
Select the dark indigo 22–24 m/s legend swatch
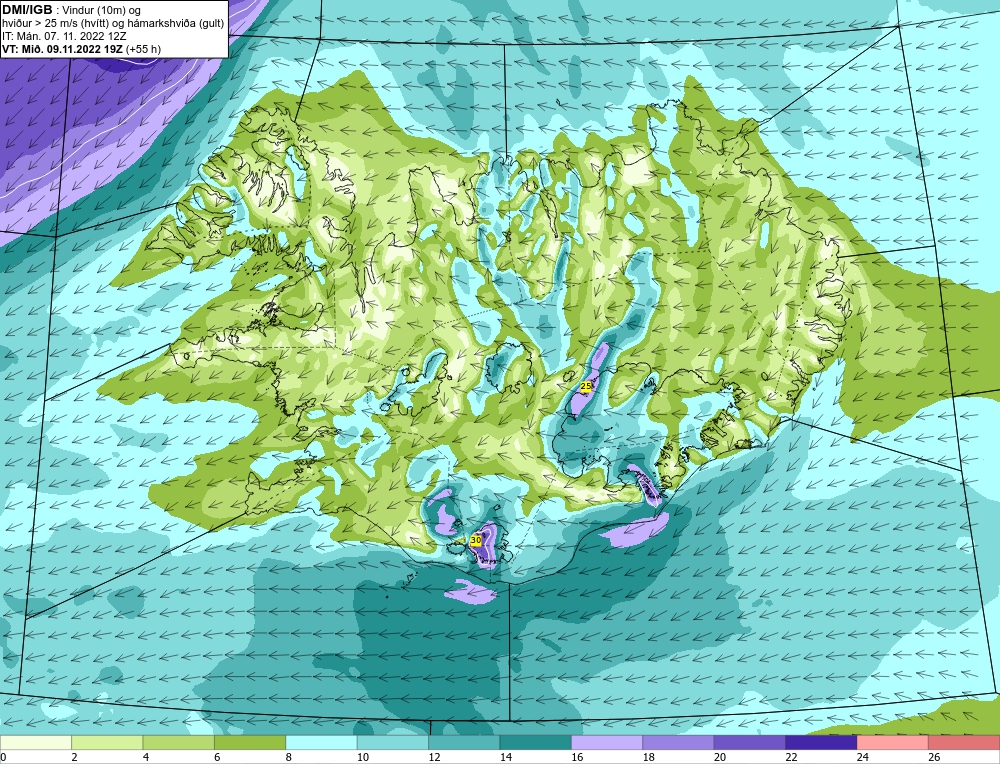(821, 742)
